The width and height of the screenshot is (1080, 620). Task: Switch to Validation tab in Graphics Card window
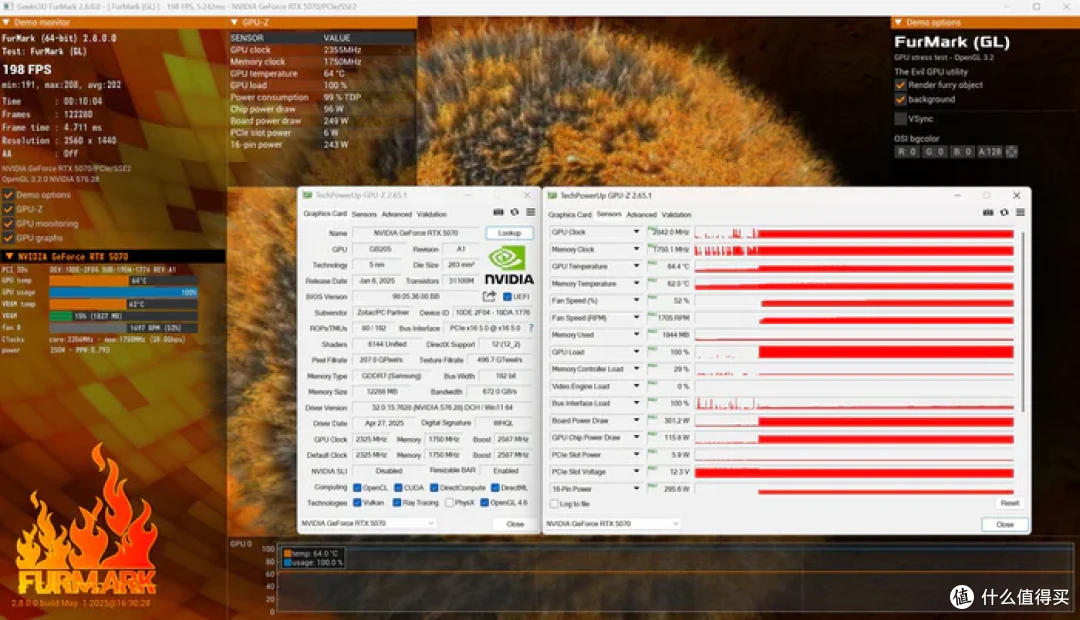click(432, 214)
